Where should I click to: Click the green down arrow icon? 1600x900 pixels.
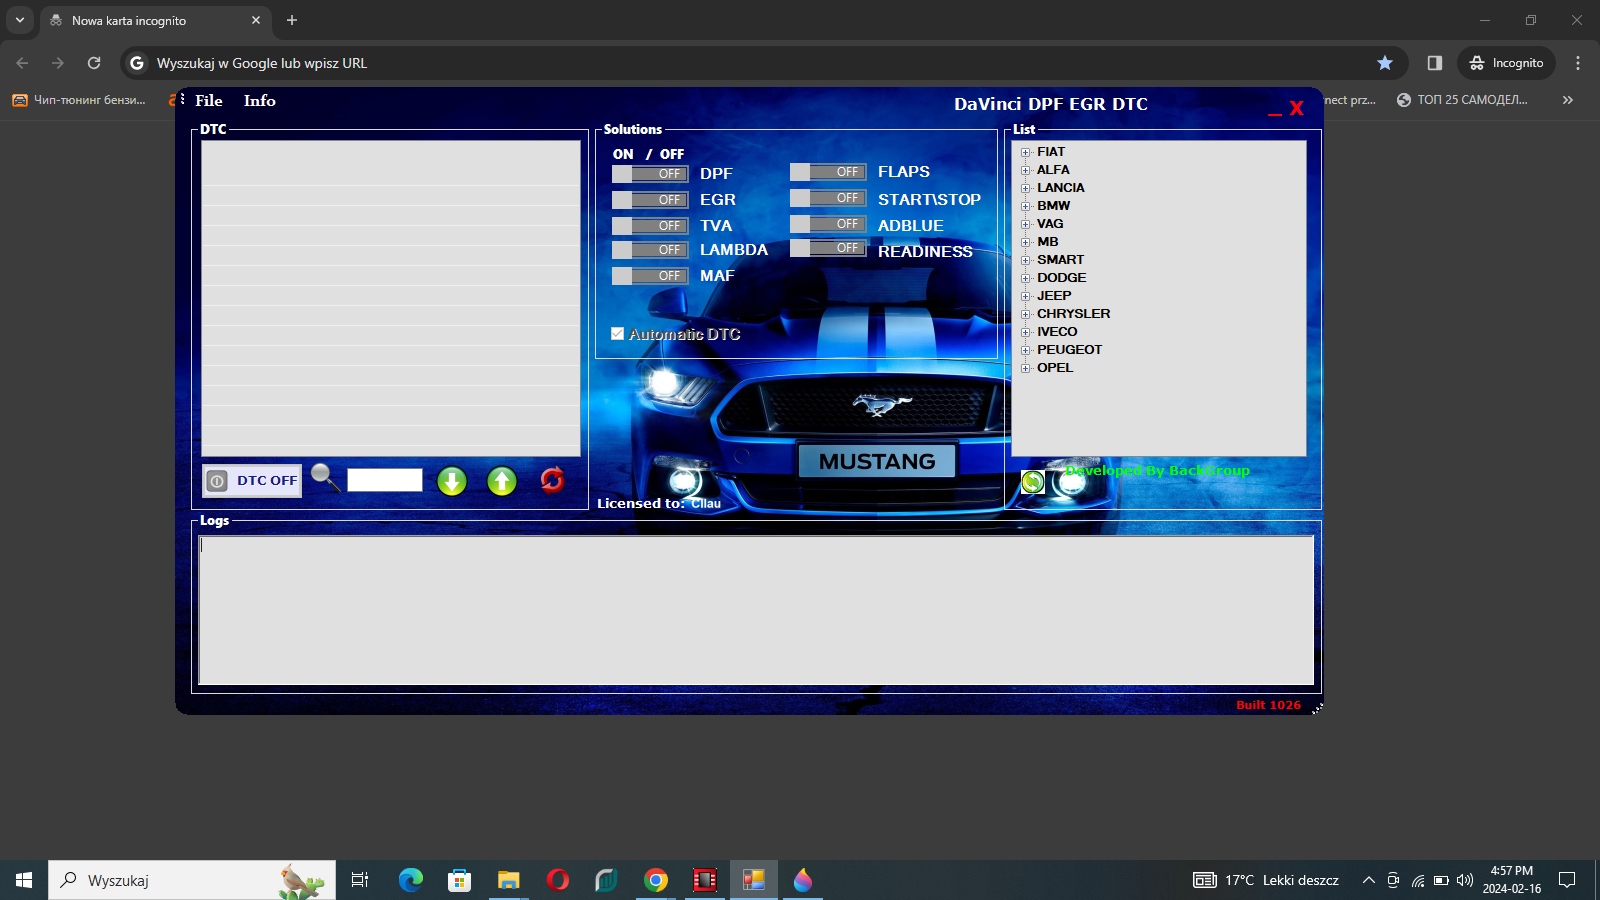(452, 481)
